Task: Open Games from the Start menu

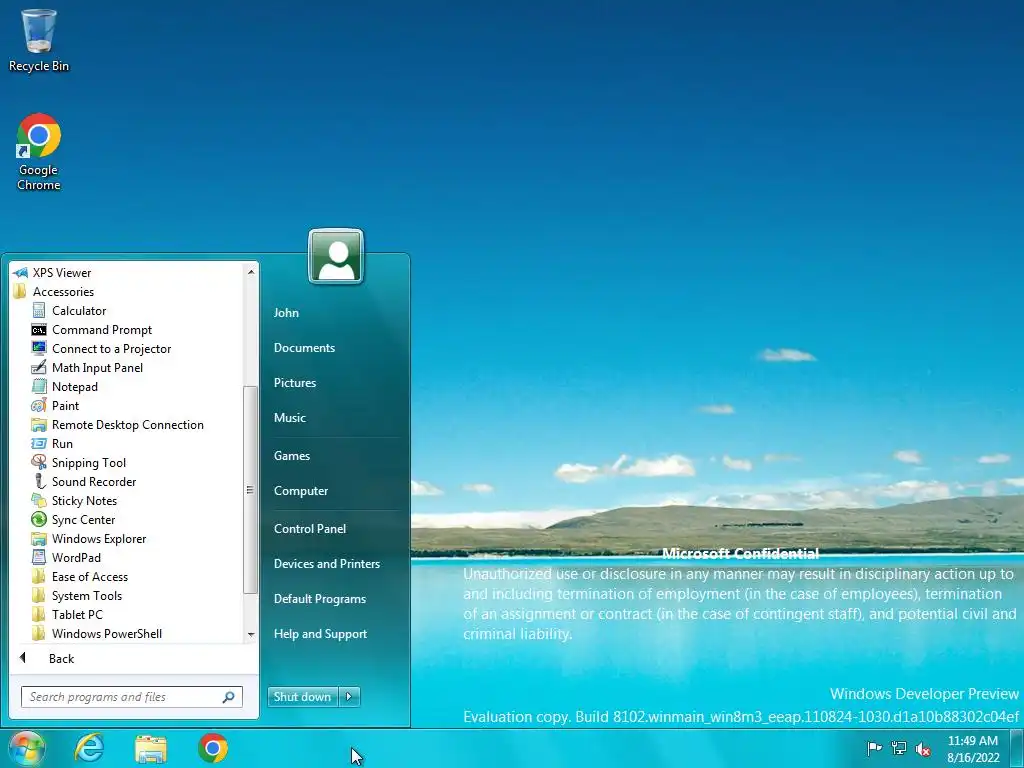Action: coord(292,456)
